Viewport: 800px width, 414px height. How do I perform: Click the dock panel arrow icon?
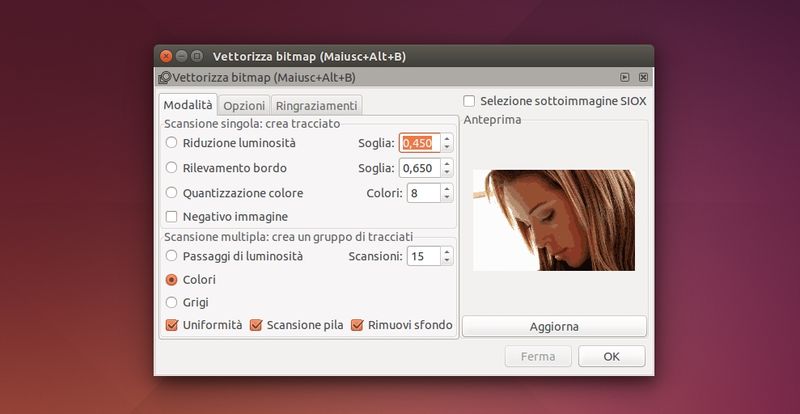[625, 78]
